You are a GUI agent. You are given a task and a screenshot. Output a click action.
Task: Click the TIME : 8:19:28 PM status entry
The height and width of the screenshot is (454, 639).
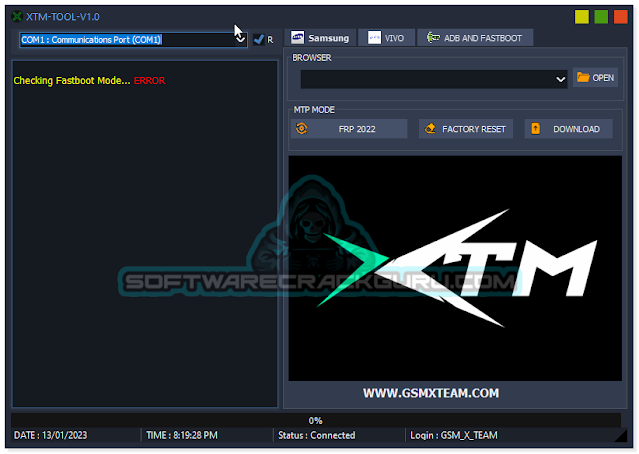182,435
